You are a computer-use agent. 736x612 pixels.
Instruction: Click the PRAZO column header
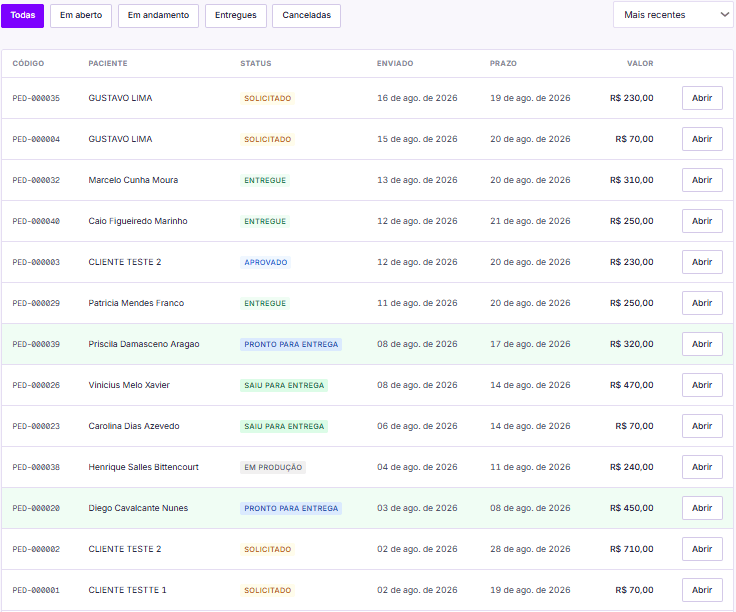tap(503, 63)
